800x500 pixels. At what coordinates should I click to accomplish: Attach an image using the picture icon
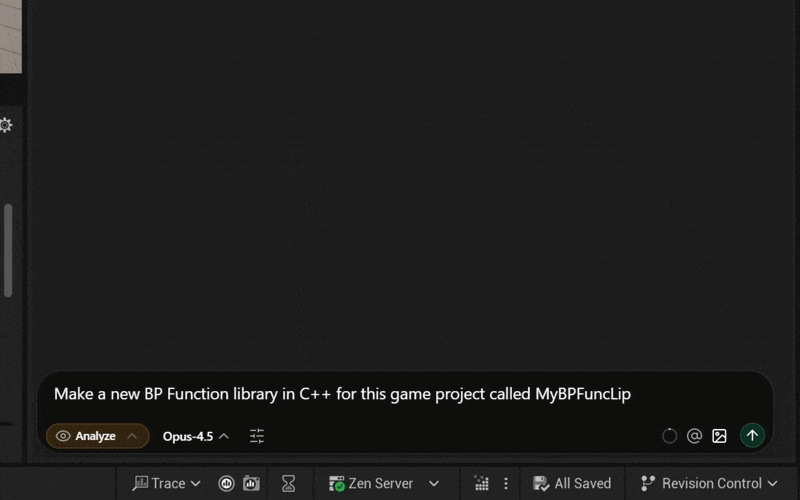(719, 436)
